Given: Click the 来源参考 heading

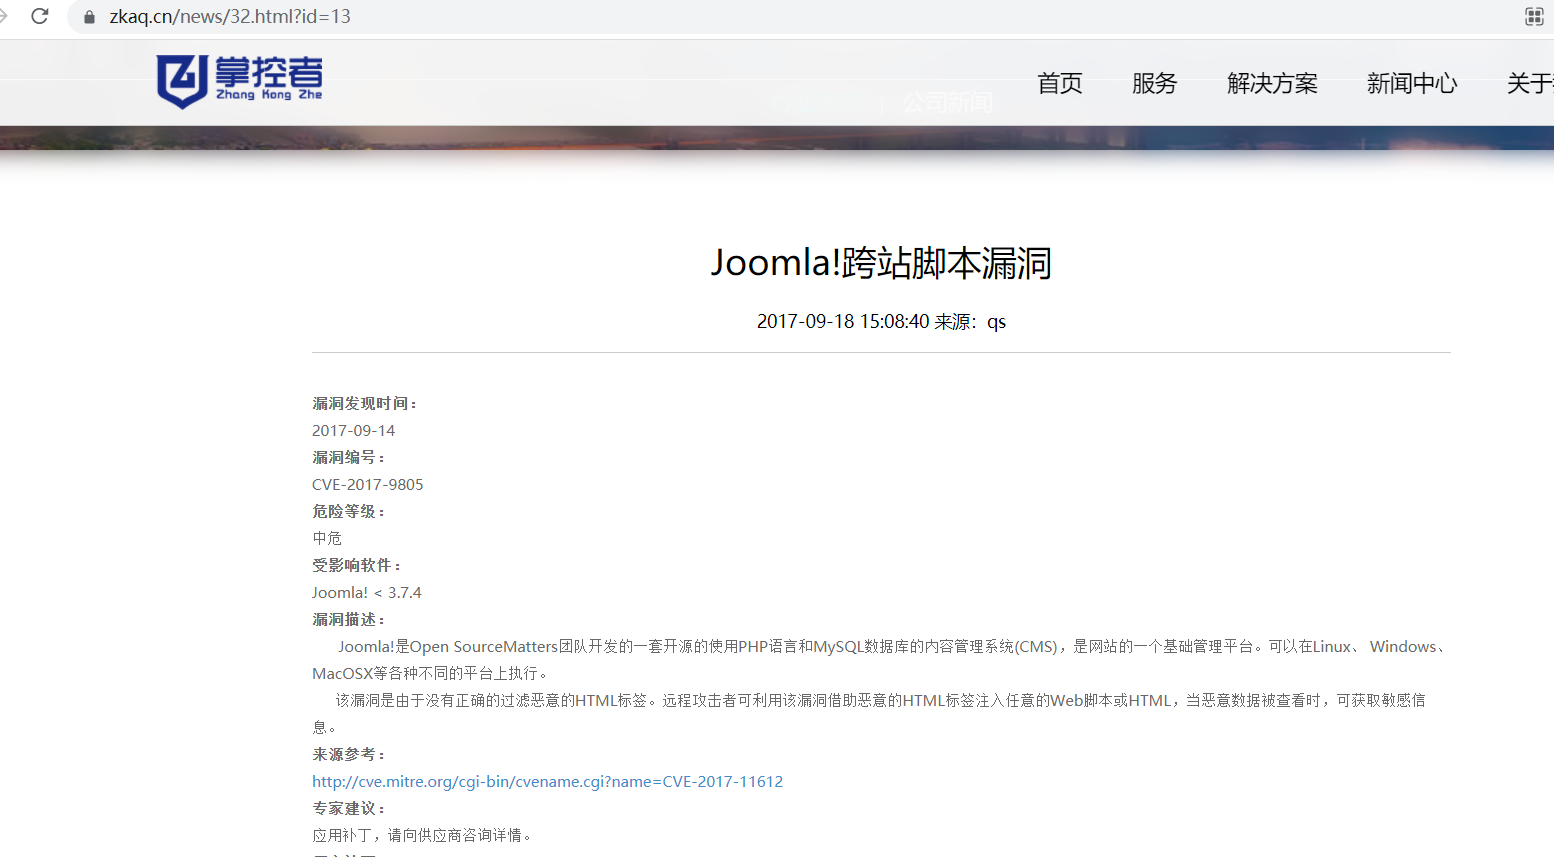Looking at the screenshot, I should pos(349,755).
